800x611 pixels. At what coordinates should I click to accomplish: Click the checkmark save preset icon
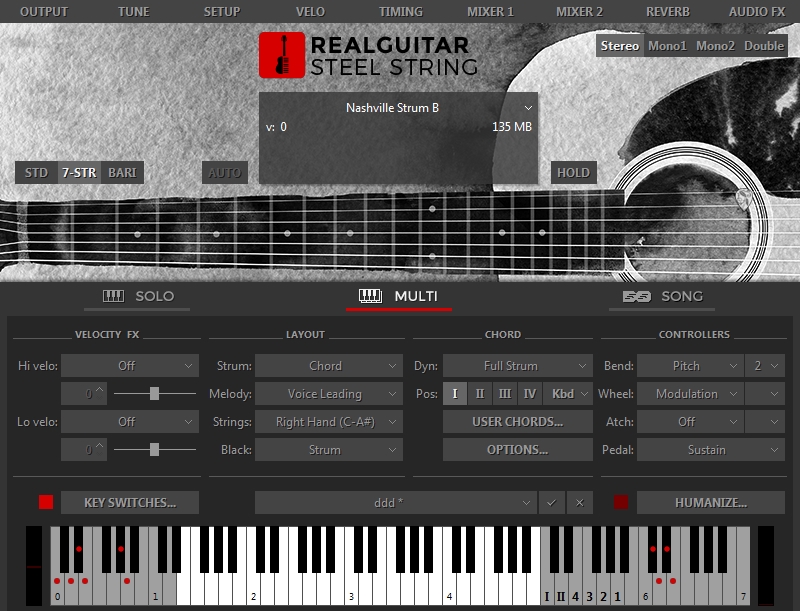[x=551, y=502]
